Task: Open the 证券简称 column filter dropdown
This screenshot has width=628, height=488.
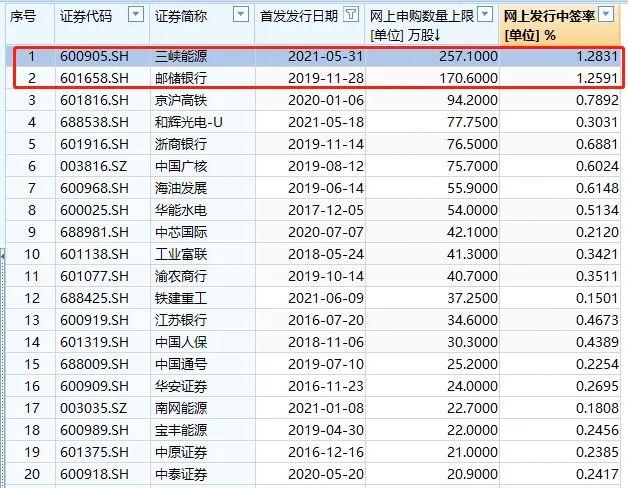Action: pos(239,14)
